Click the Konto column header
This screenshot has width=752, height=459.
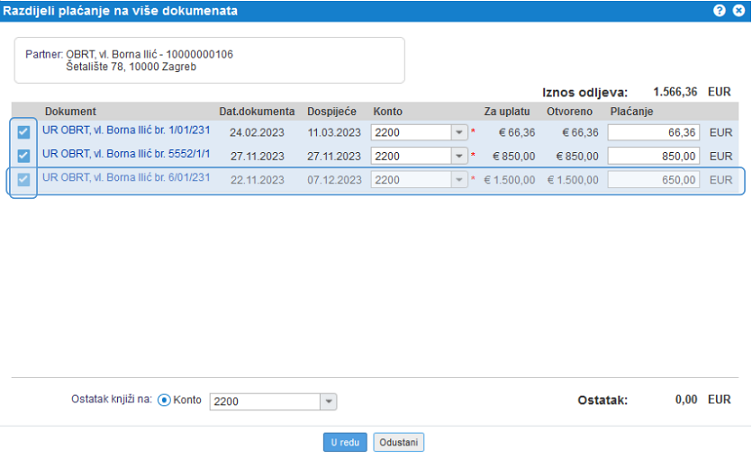(x=388, y=111)
